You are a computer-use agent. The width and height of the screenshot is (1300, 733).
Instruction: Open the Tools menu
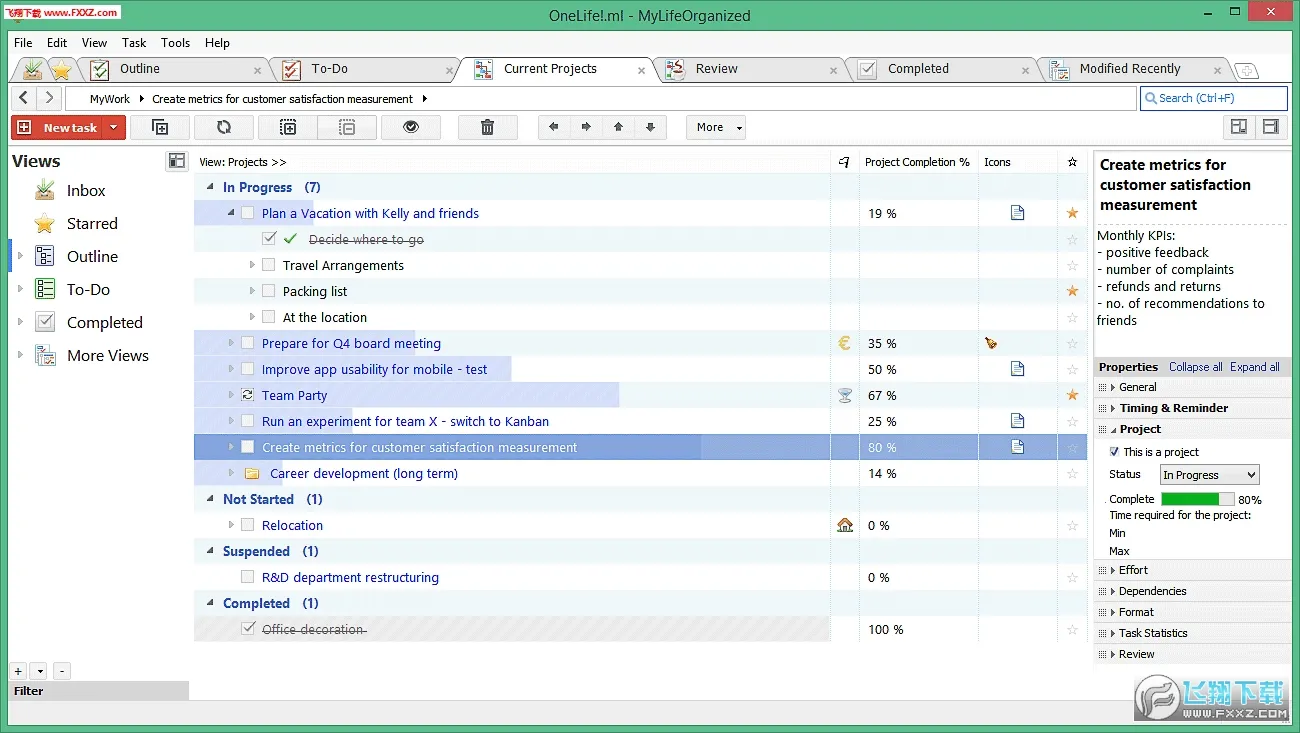tap(176, 43)
